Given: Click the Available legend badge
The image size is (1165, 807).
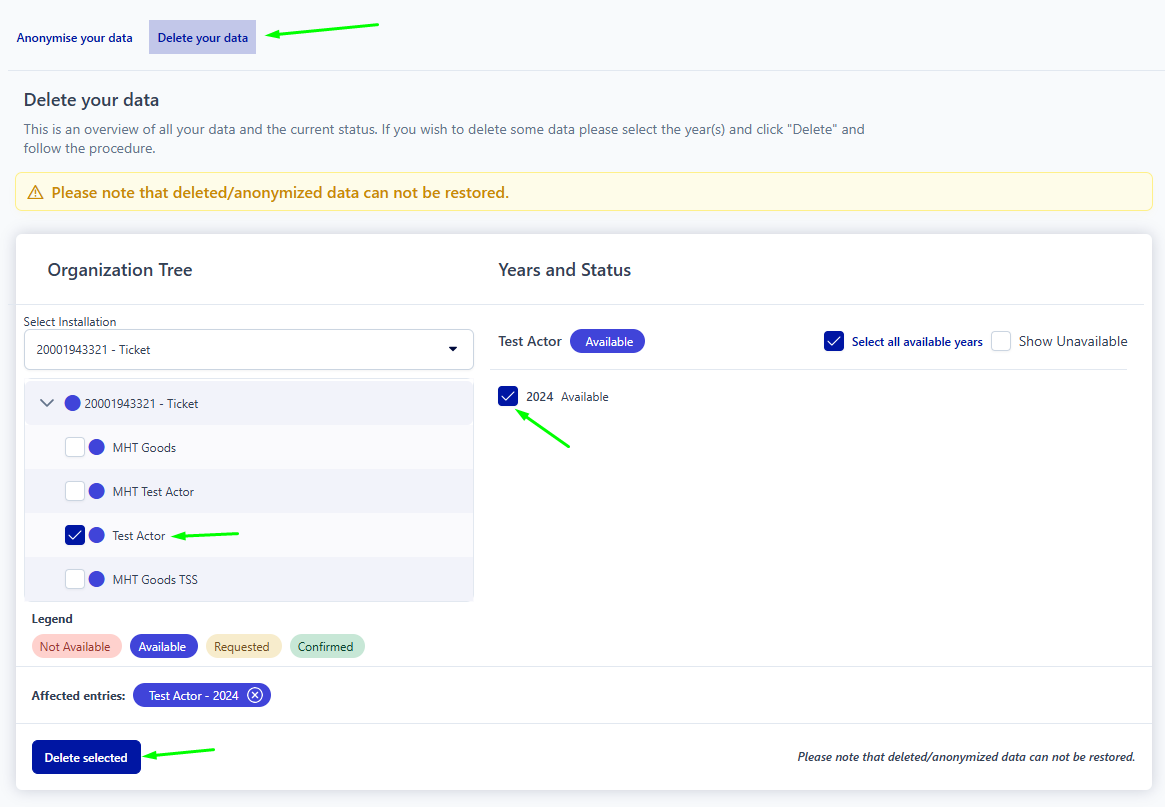Looking at the screenshot, I should pos(162,646).
